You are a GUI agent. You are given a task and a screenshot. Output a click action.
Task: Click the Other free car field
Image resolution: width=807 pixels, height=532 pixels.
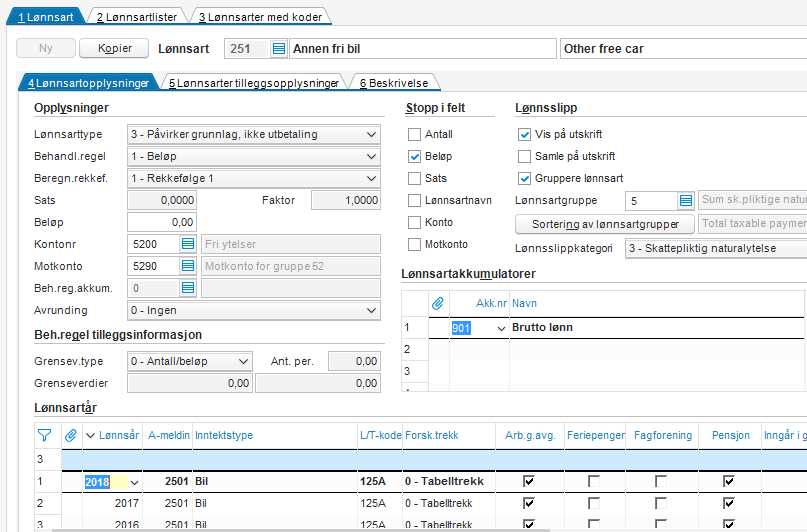coord(683,49)
